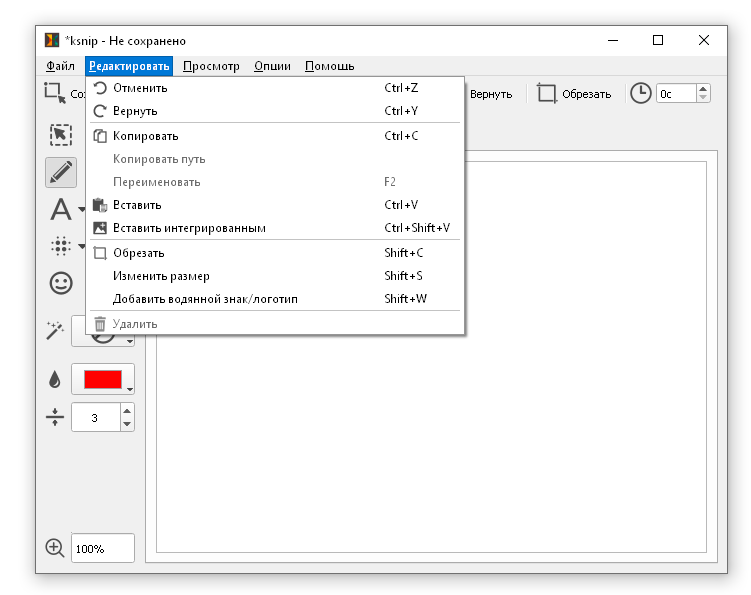
Task: Choose Вставить in the edit menu
Action: coord(275,205)
